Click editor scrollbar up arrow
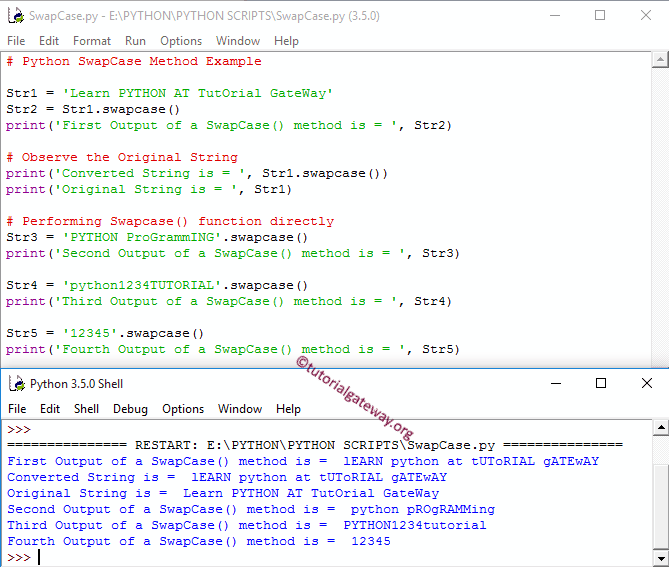Image resolution: width=669 pixels, height=567 pixels. pos(660,60)
